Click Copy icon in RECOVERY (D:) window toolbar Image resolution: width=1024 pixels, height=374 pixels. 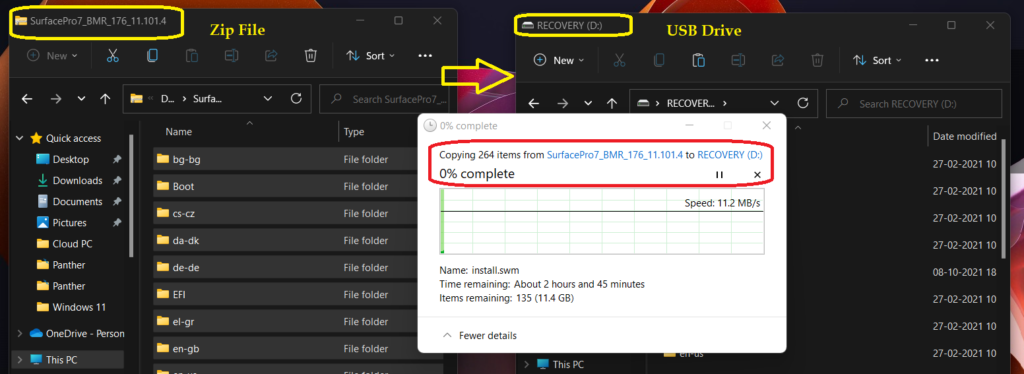click(x=659, y=61)
